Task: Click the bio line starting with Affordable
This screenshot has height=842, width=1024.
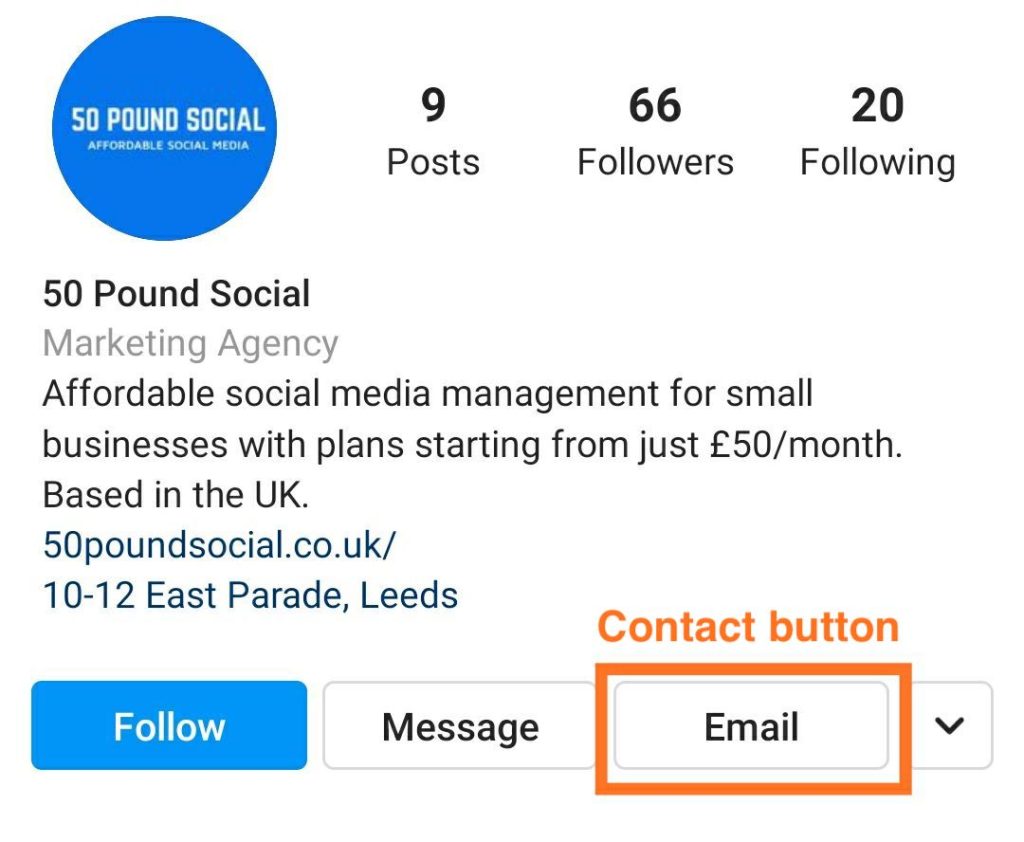Action: click(x=427, y=394)
